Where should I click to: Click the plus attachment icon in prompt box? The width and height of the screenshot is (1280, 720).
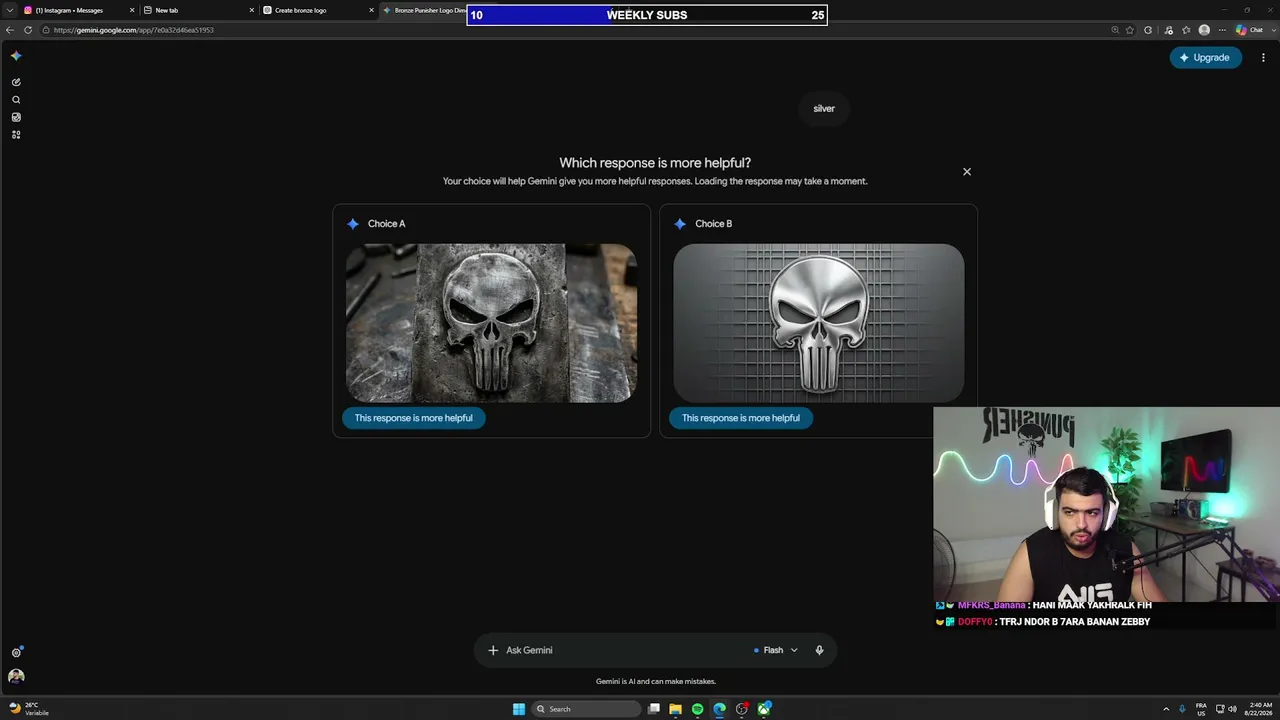(492, 650)
